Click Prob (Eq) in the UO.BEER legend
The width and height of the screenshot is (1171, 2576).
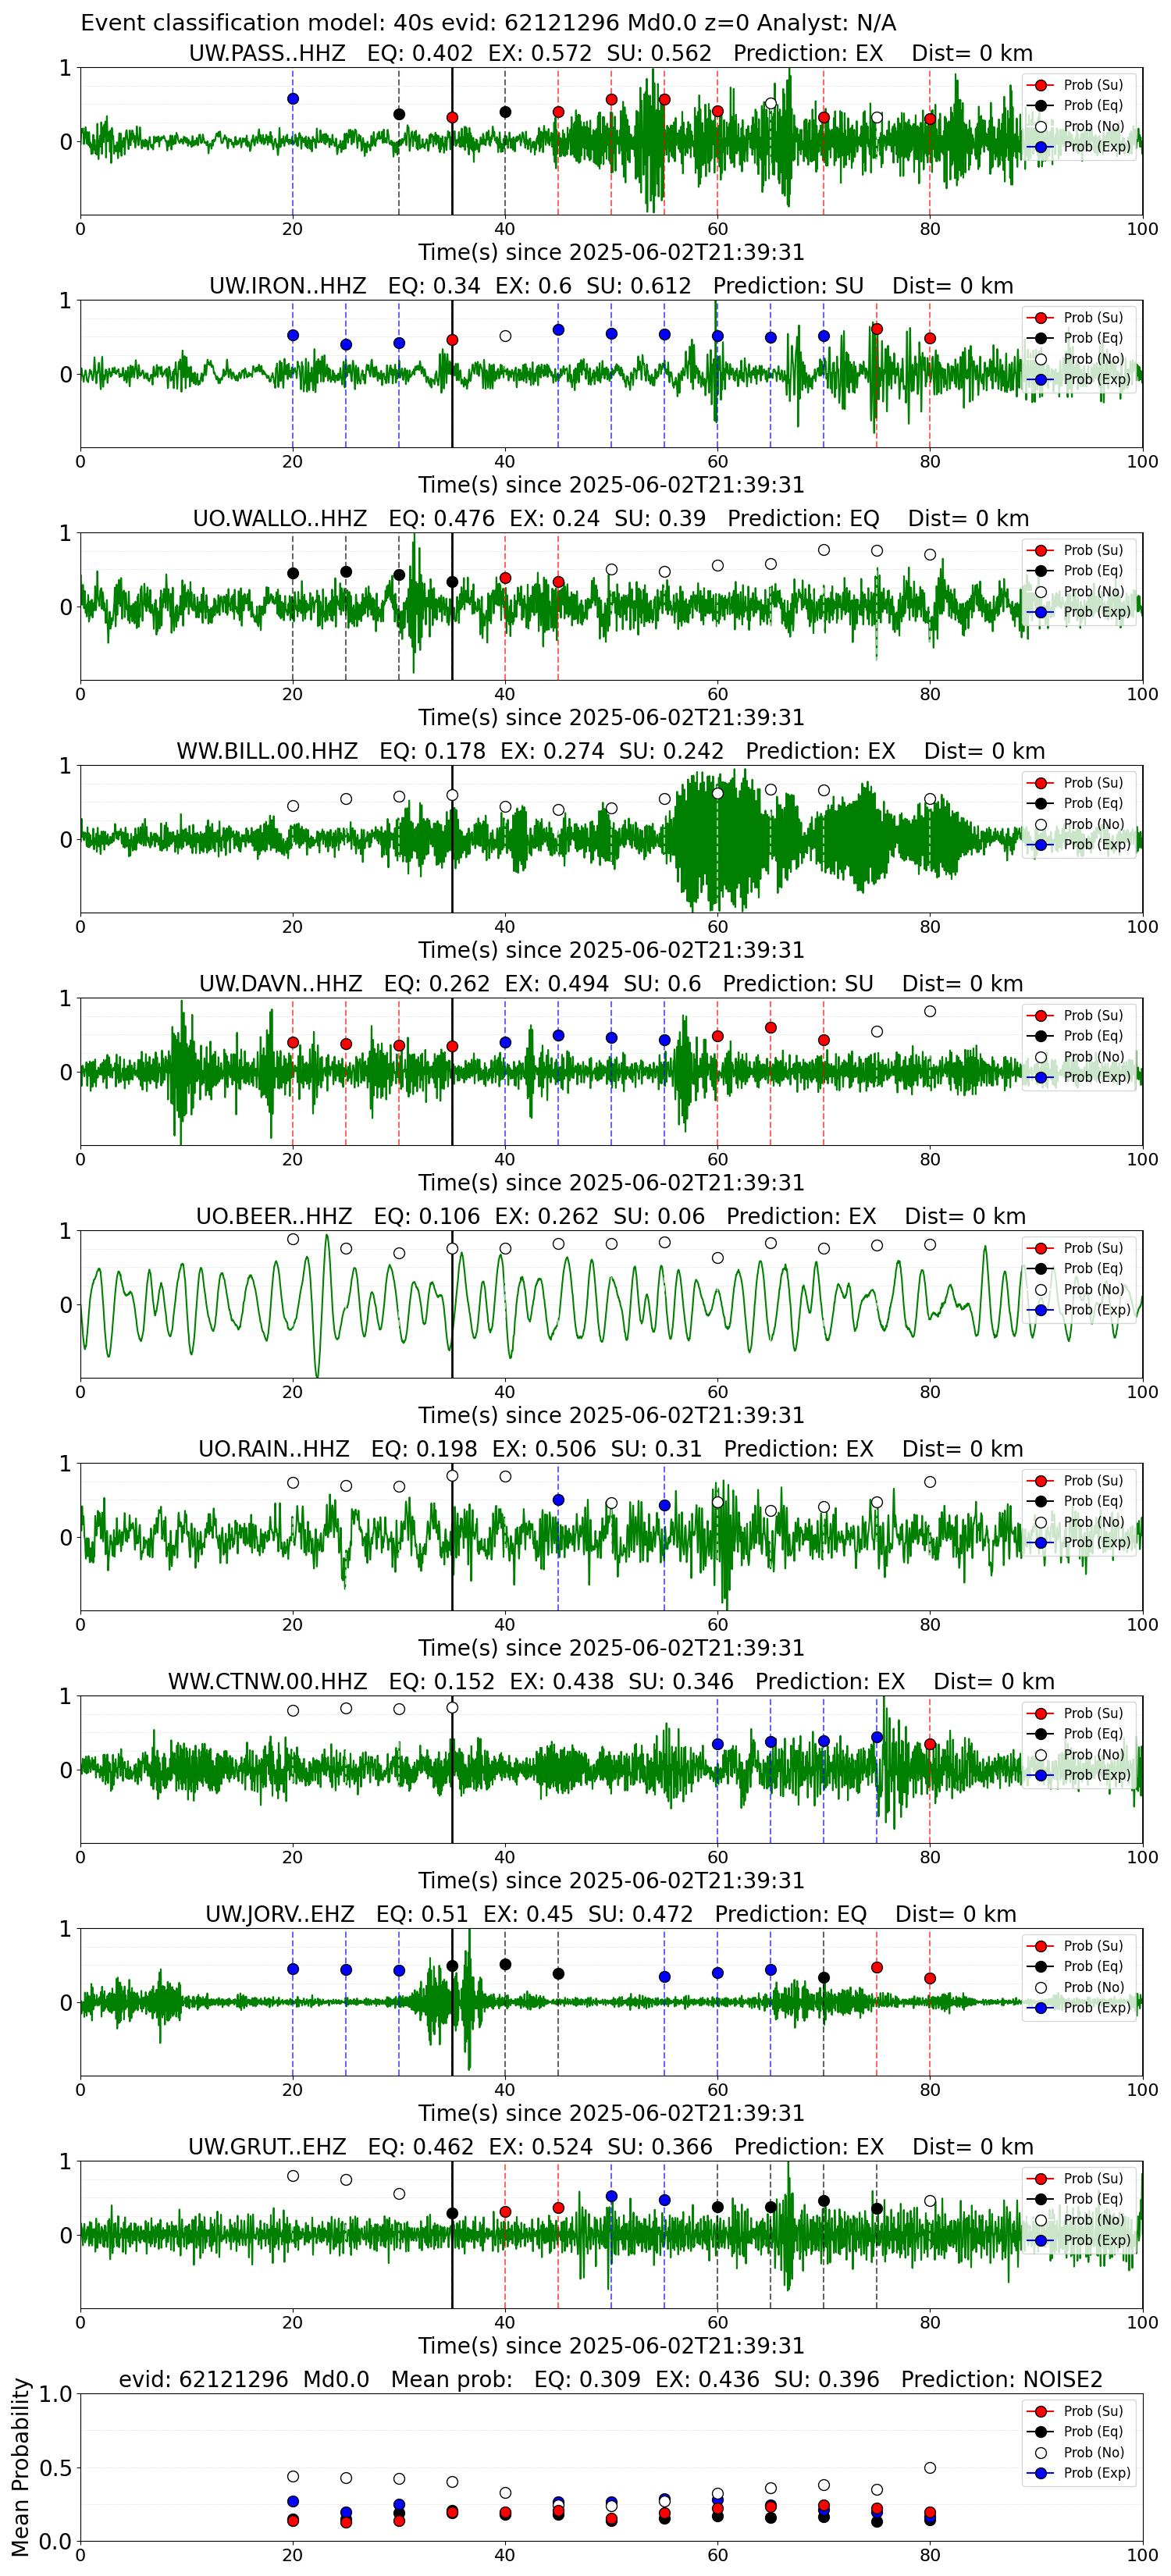[x=1093, y=1269]
